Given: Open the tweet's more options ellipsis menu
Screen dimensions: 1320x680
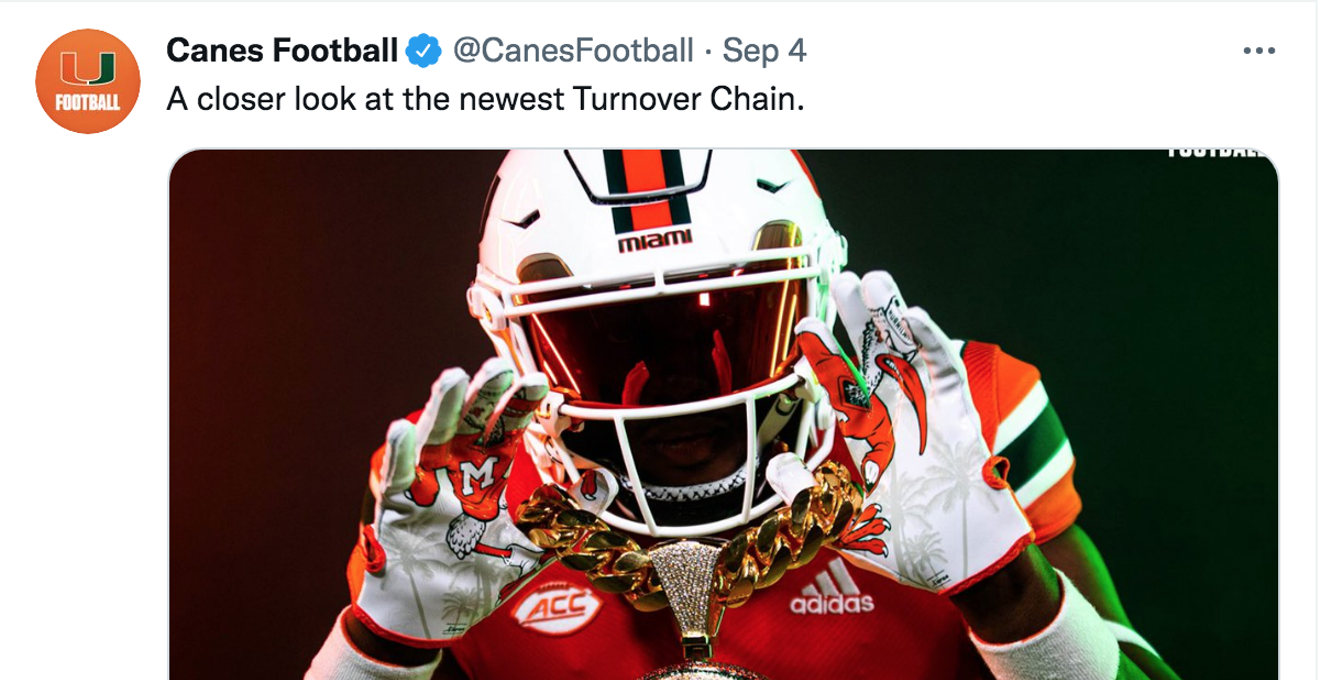Looking at the screenshot, I should click(1257, 50).
